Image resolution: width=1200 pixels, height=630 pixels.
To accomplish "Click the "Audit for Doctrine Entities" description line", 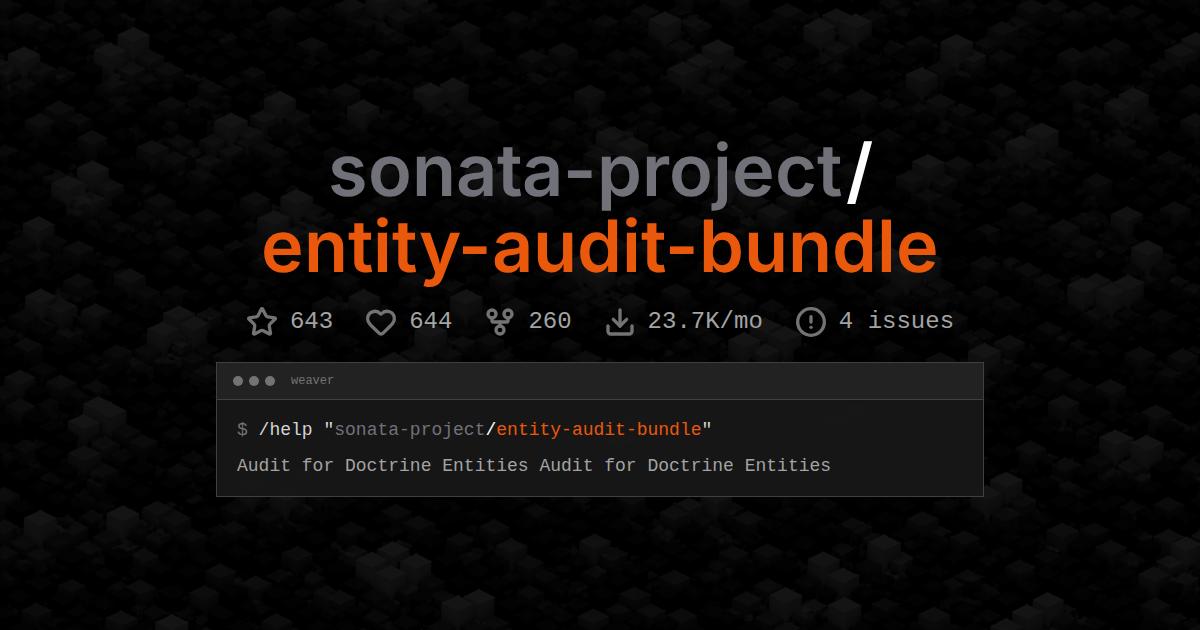I will pyautogui.click(x=534, y=465).
